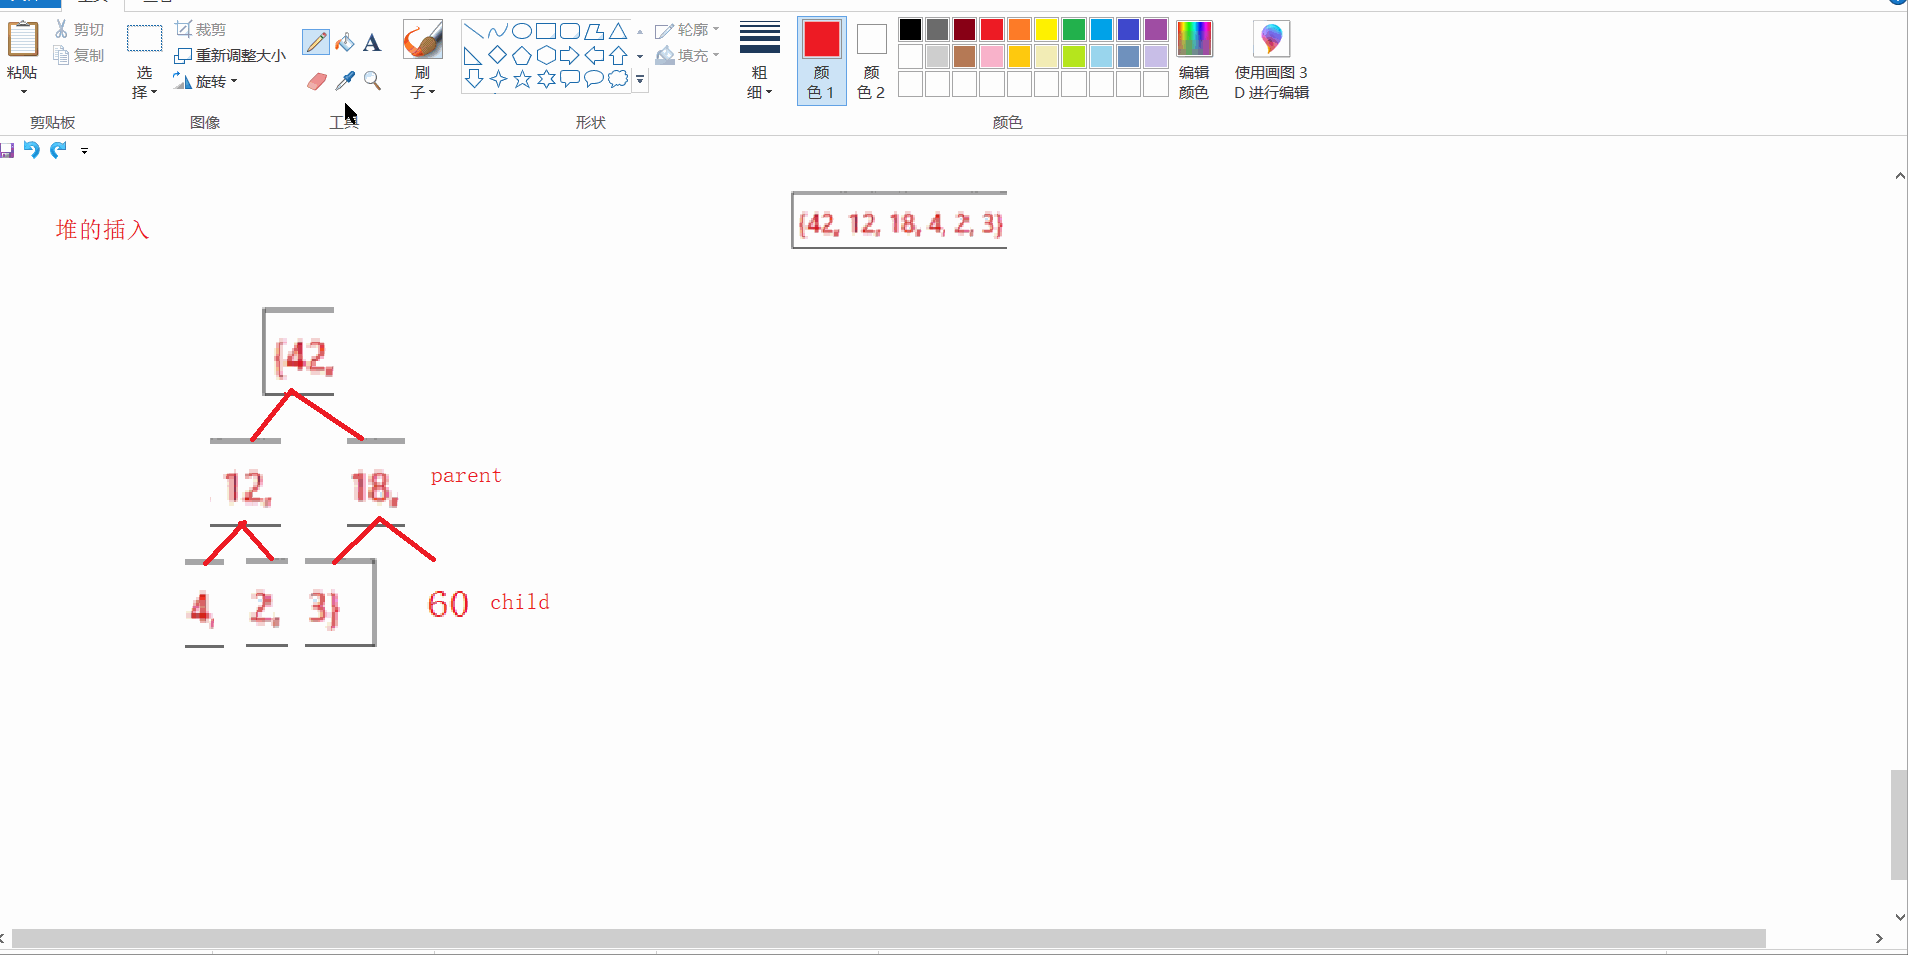Choose the purple color swatch

(1156, 29)
